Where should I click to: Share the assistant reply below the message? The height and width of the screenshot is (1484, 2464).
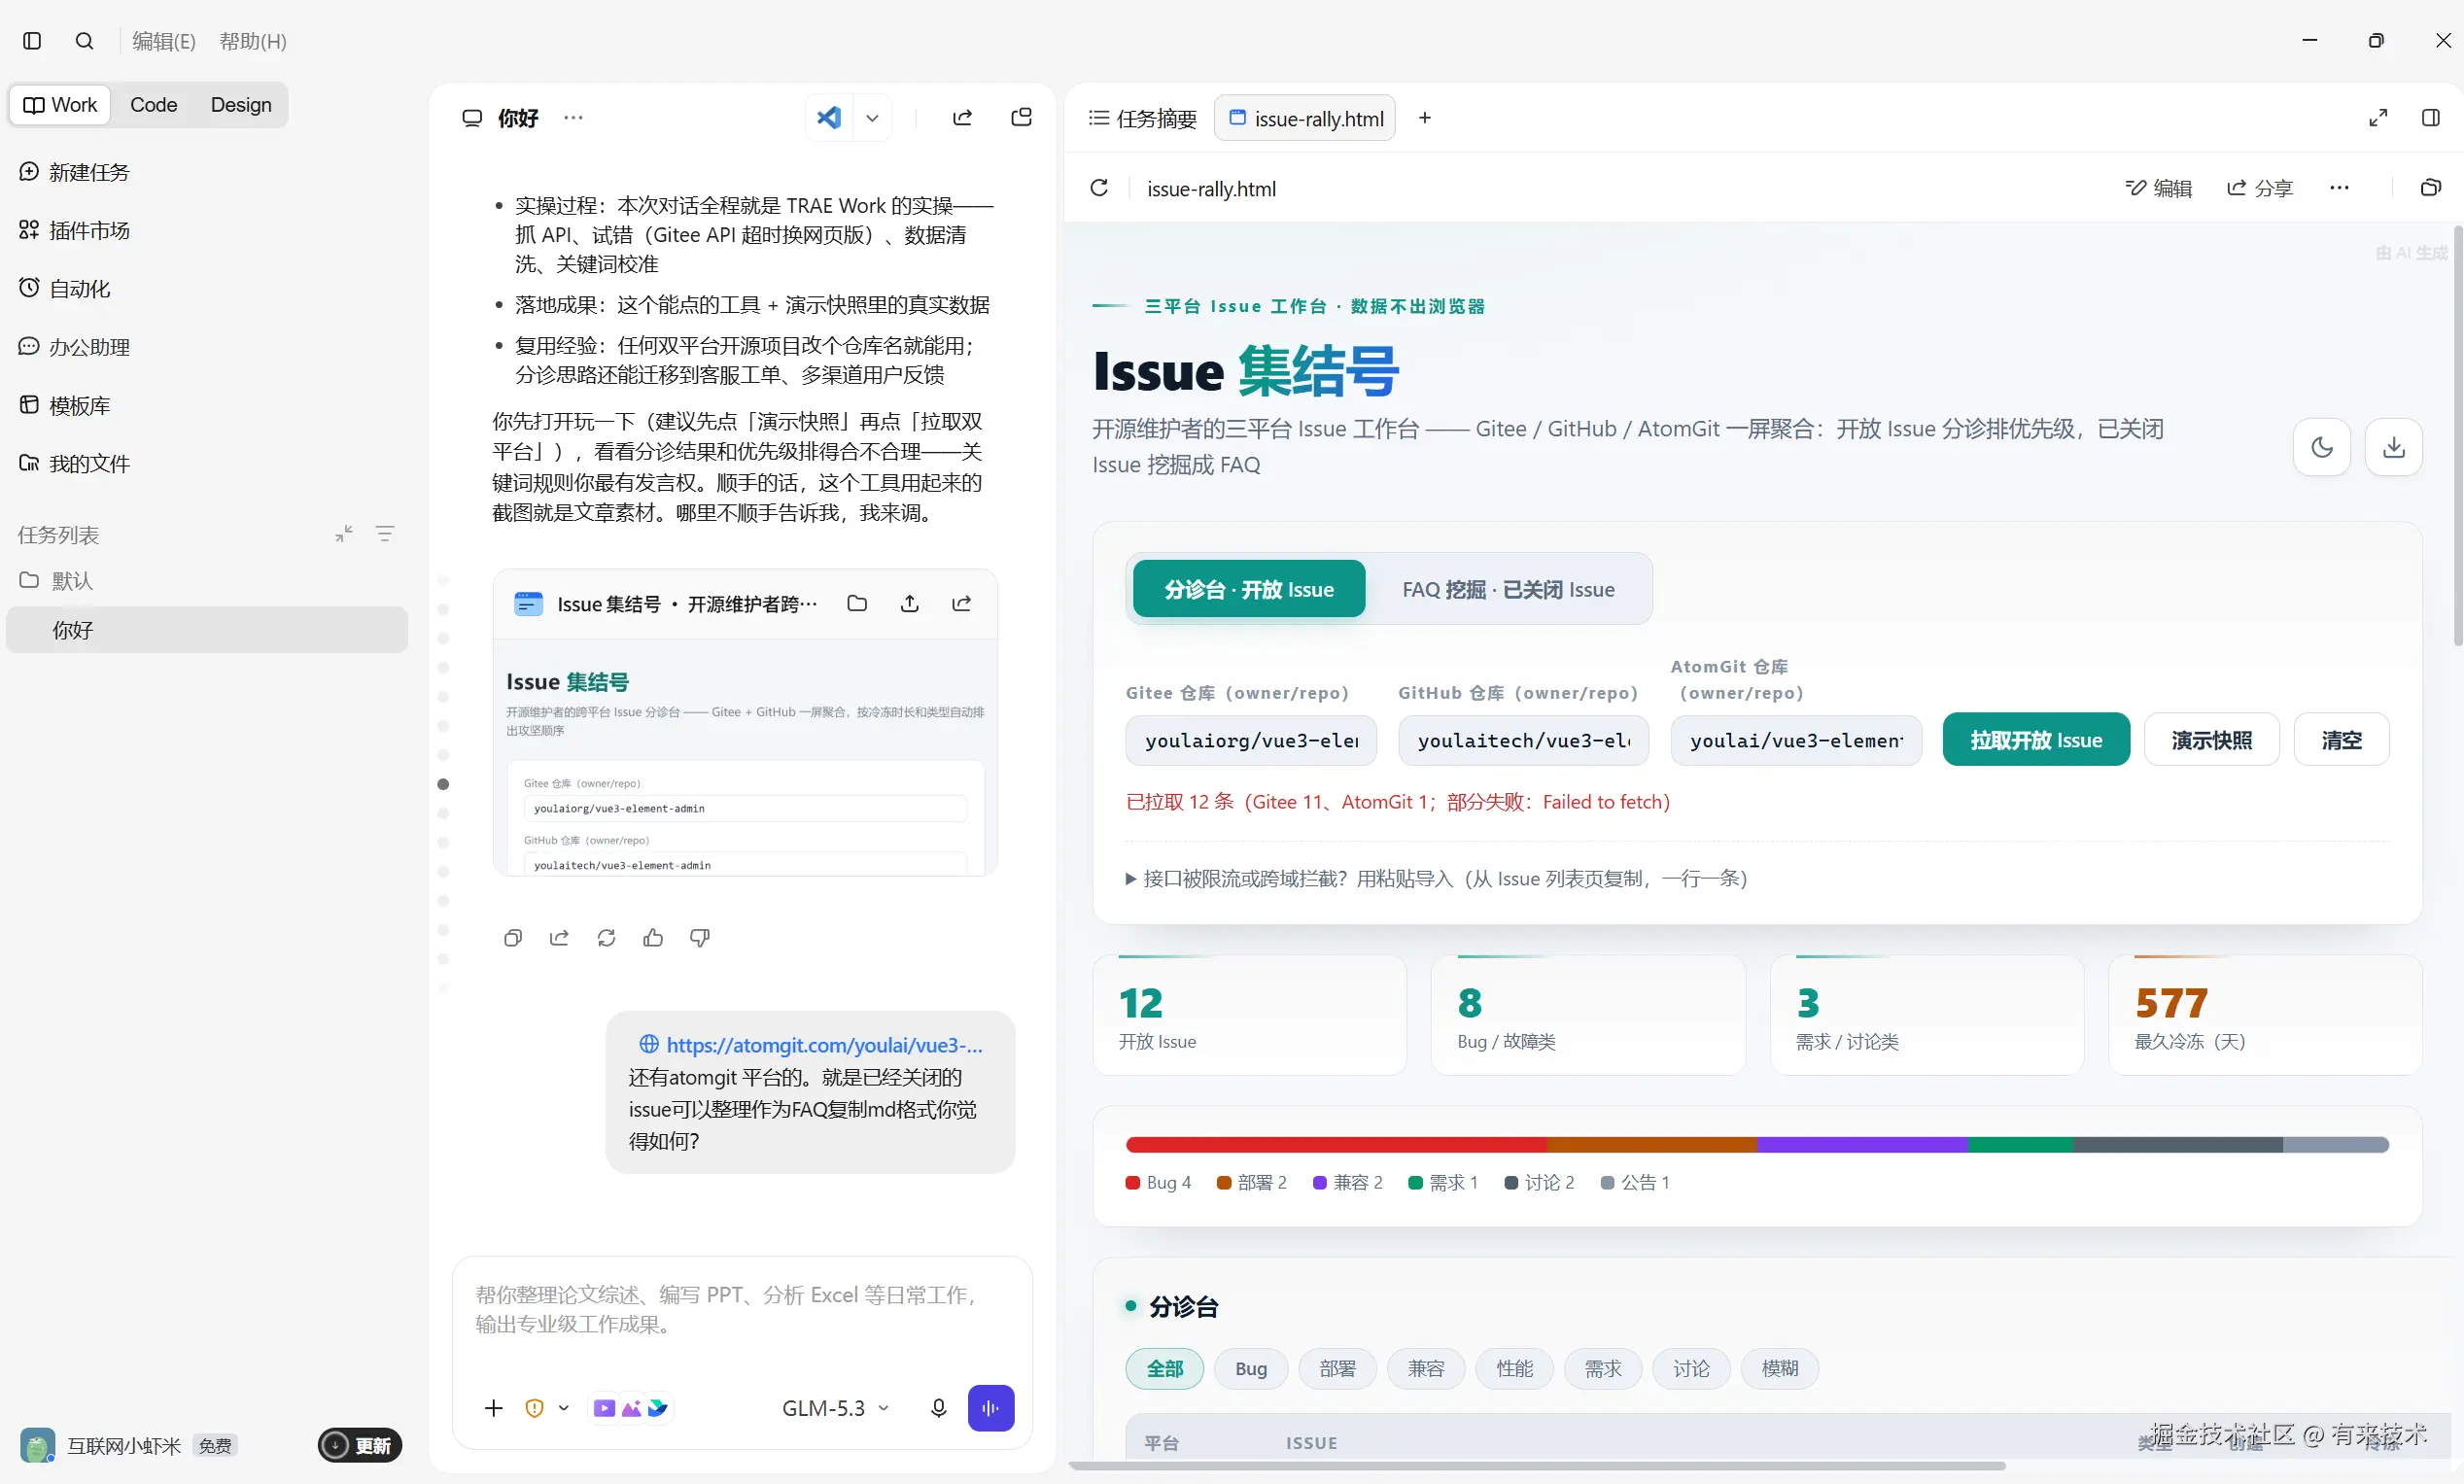(559, 938)
